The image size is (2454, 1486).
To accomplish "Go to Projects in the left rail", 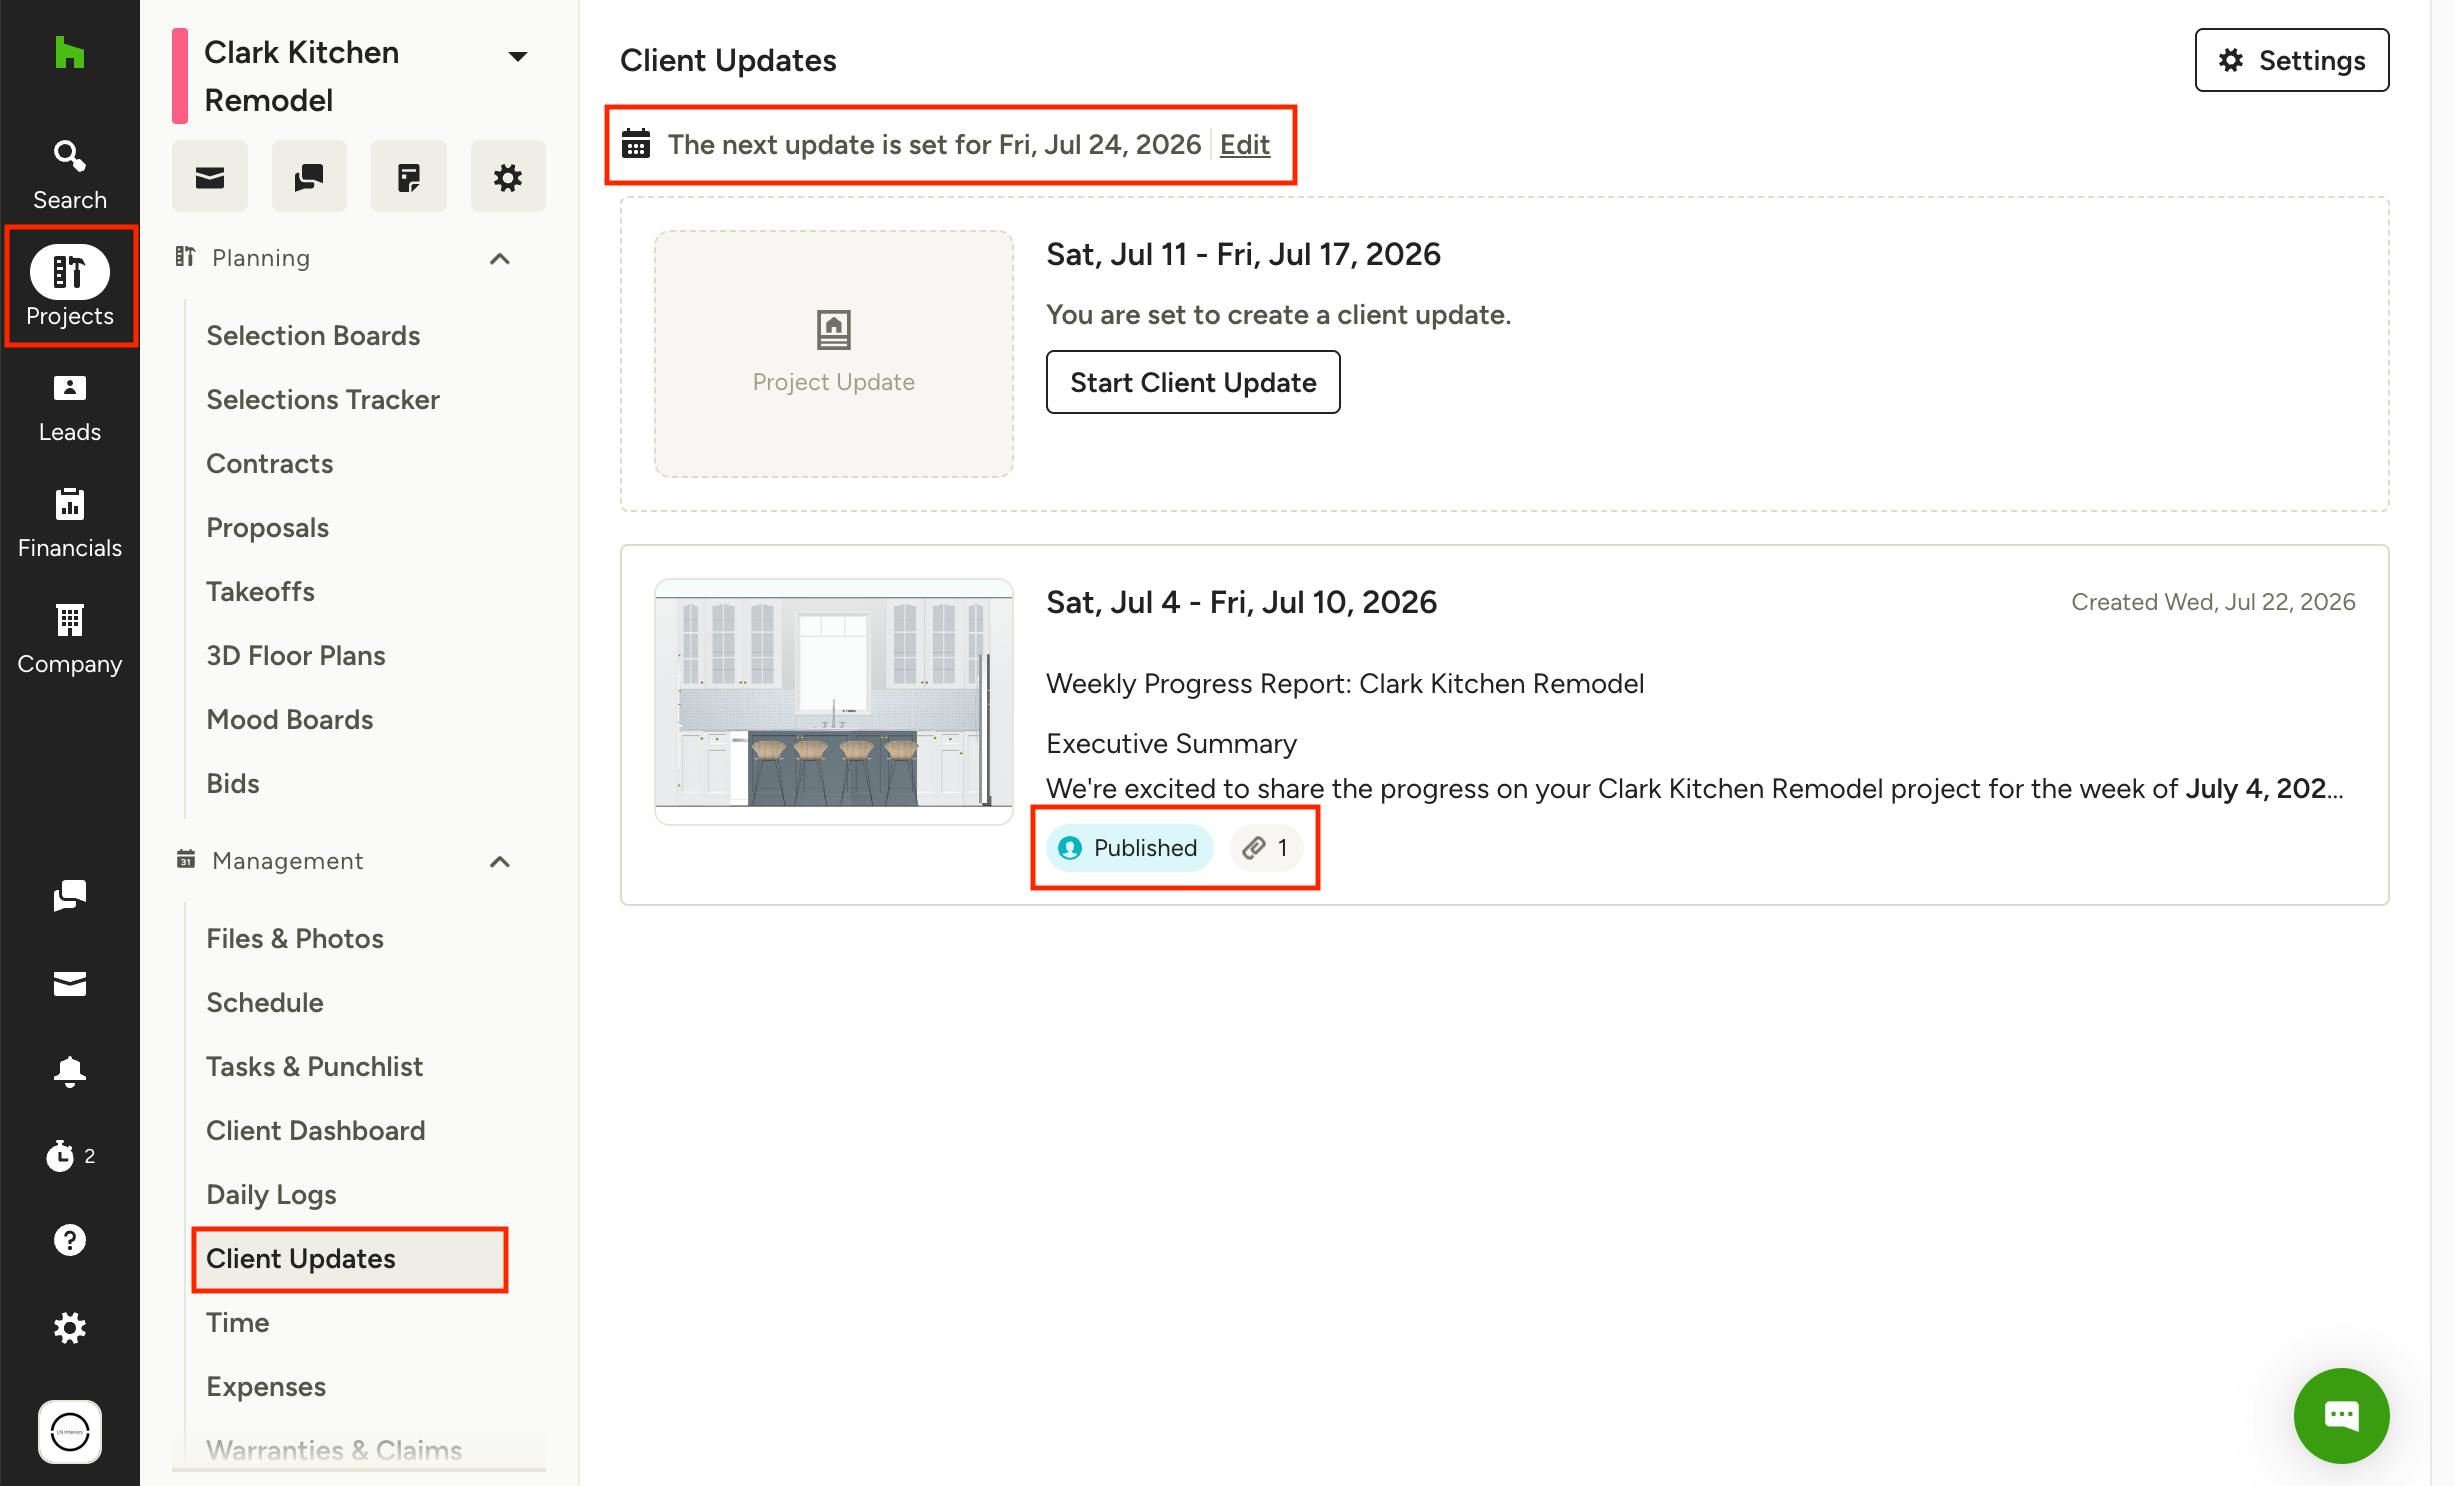I will (x=69, y=287).
